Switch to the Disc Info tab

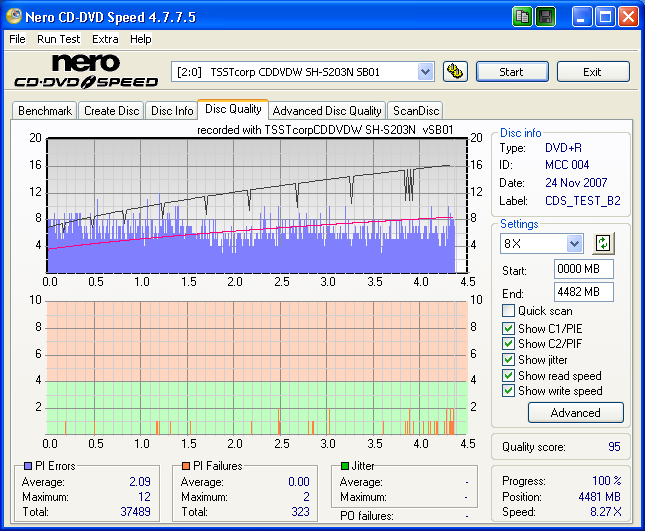pyautogui.click(x=172, y=111)
